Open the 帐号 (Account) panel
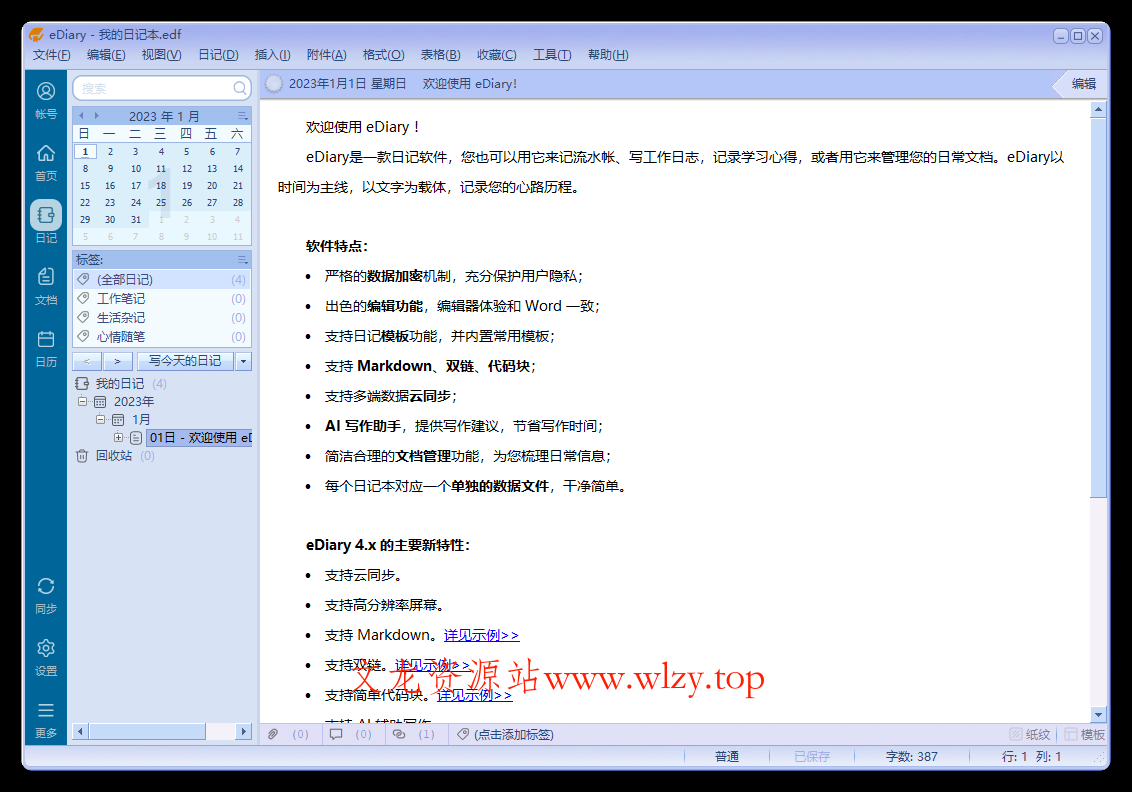This screenshot has height=792, width=1132. pos(45,97)
